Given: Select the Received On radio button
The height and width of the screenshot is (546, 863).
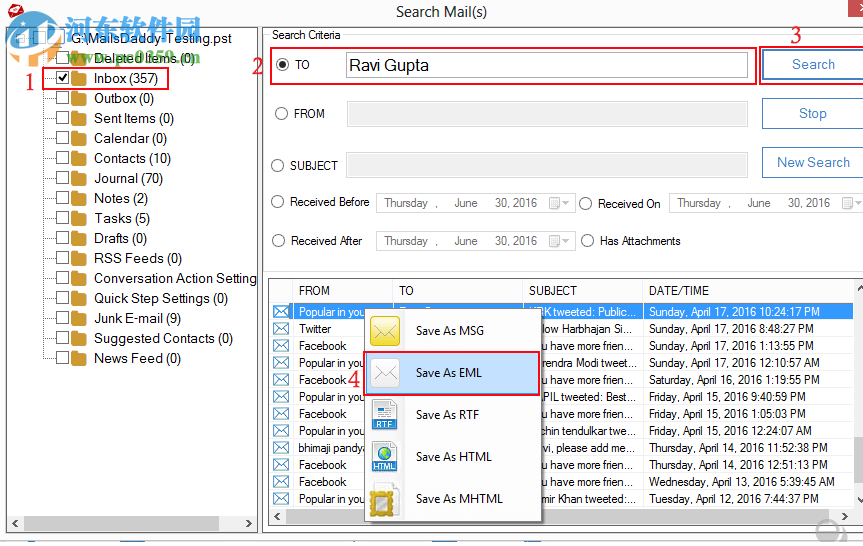Looking at the screenshot, I should (x=586, y=204).
